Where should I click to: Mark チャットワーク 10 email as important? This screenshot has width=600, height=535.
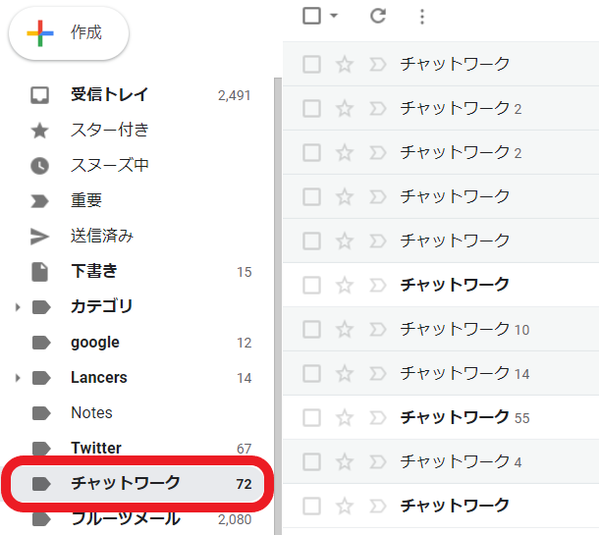tap(378, 329)
